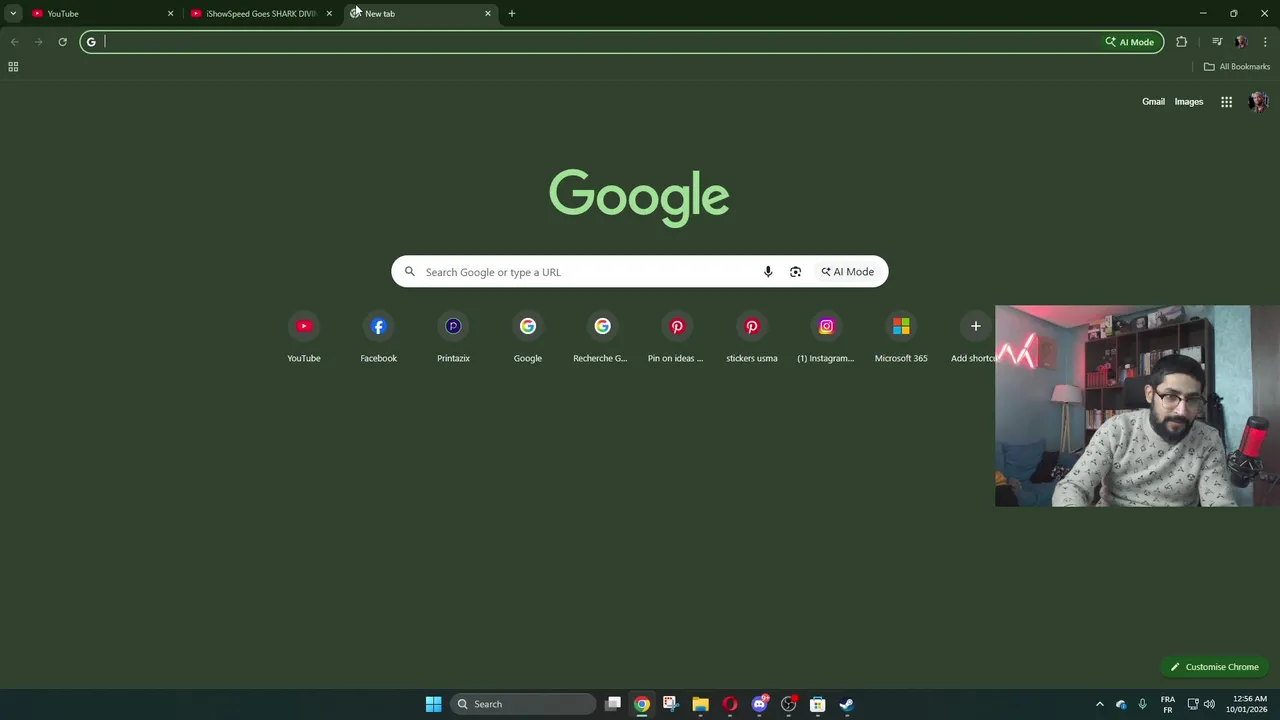Open Gmail link

pos(1153,102)
